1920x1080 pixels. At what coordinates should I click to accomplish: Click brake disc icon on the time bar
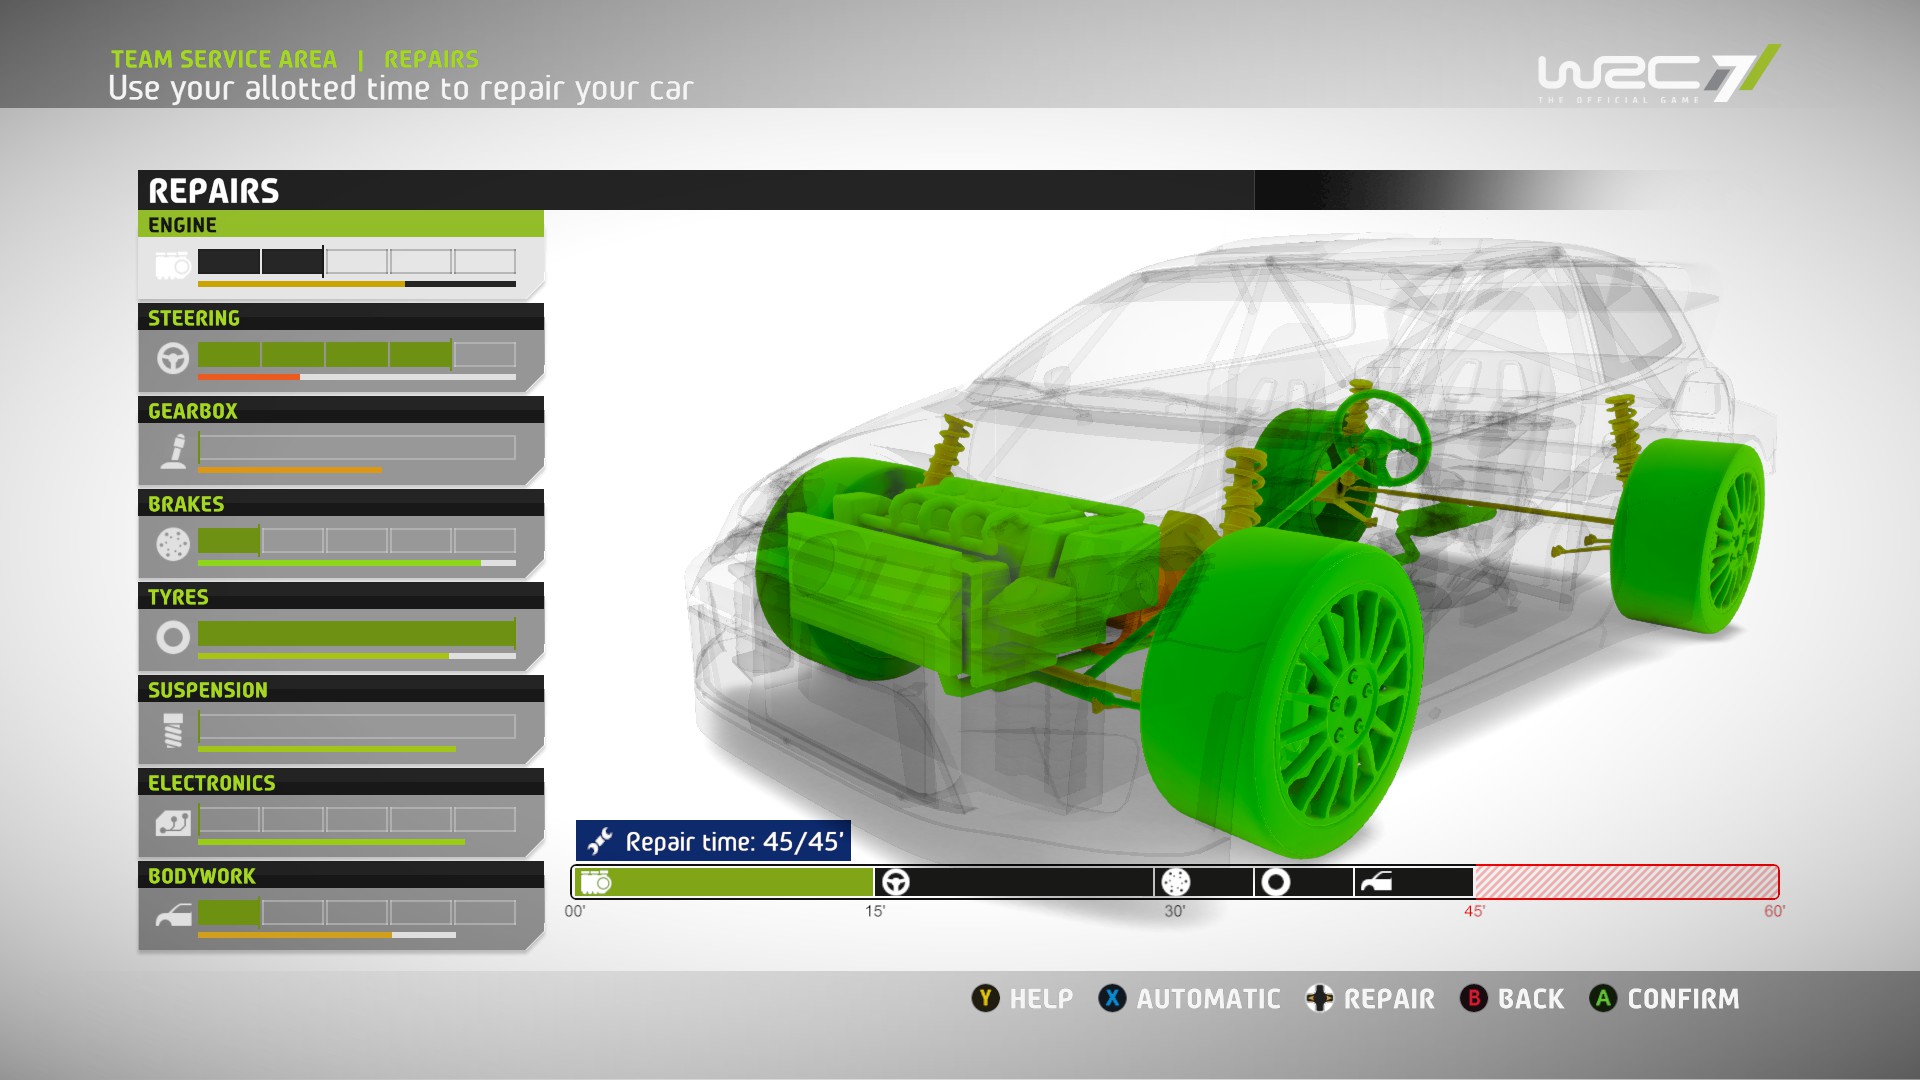point(1176,882)
